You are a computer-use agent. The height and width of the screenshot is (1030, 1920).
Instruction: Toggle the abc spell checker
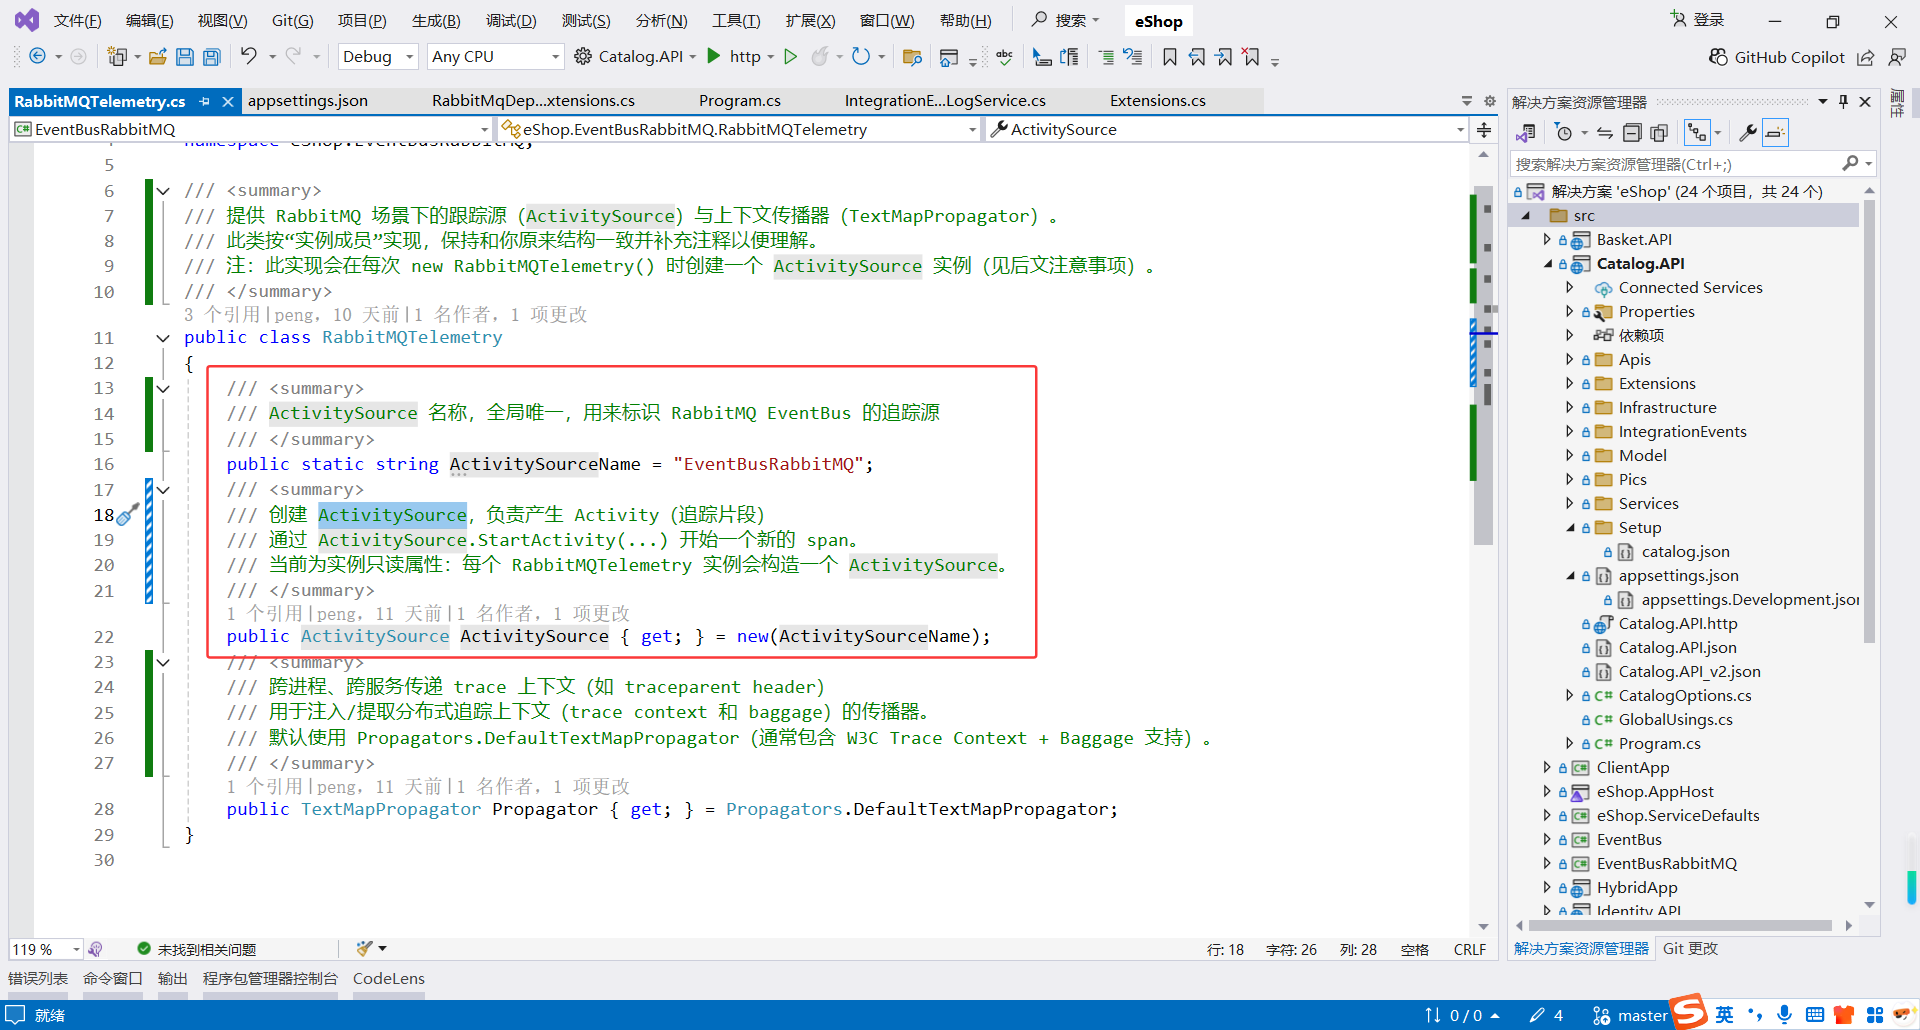coord(1004,57)
